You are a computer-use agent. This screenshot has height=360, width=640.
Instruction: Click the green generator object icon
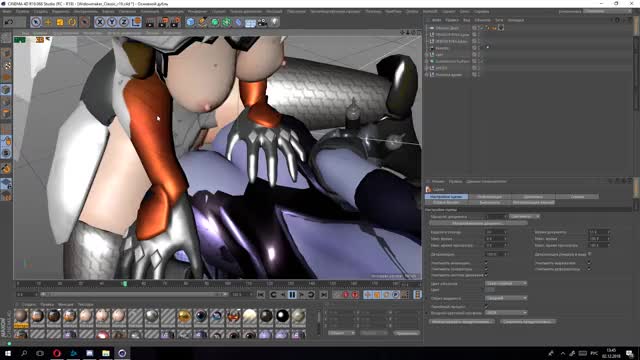tap(215, 22)
